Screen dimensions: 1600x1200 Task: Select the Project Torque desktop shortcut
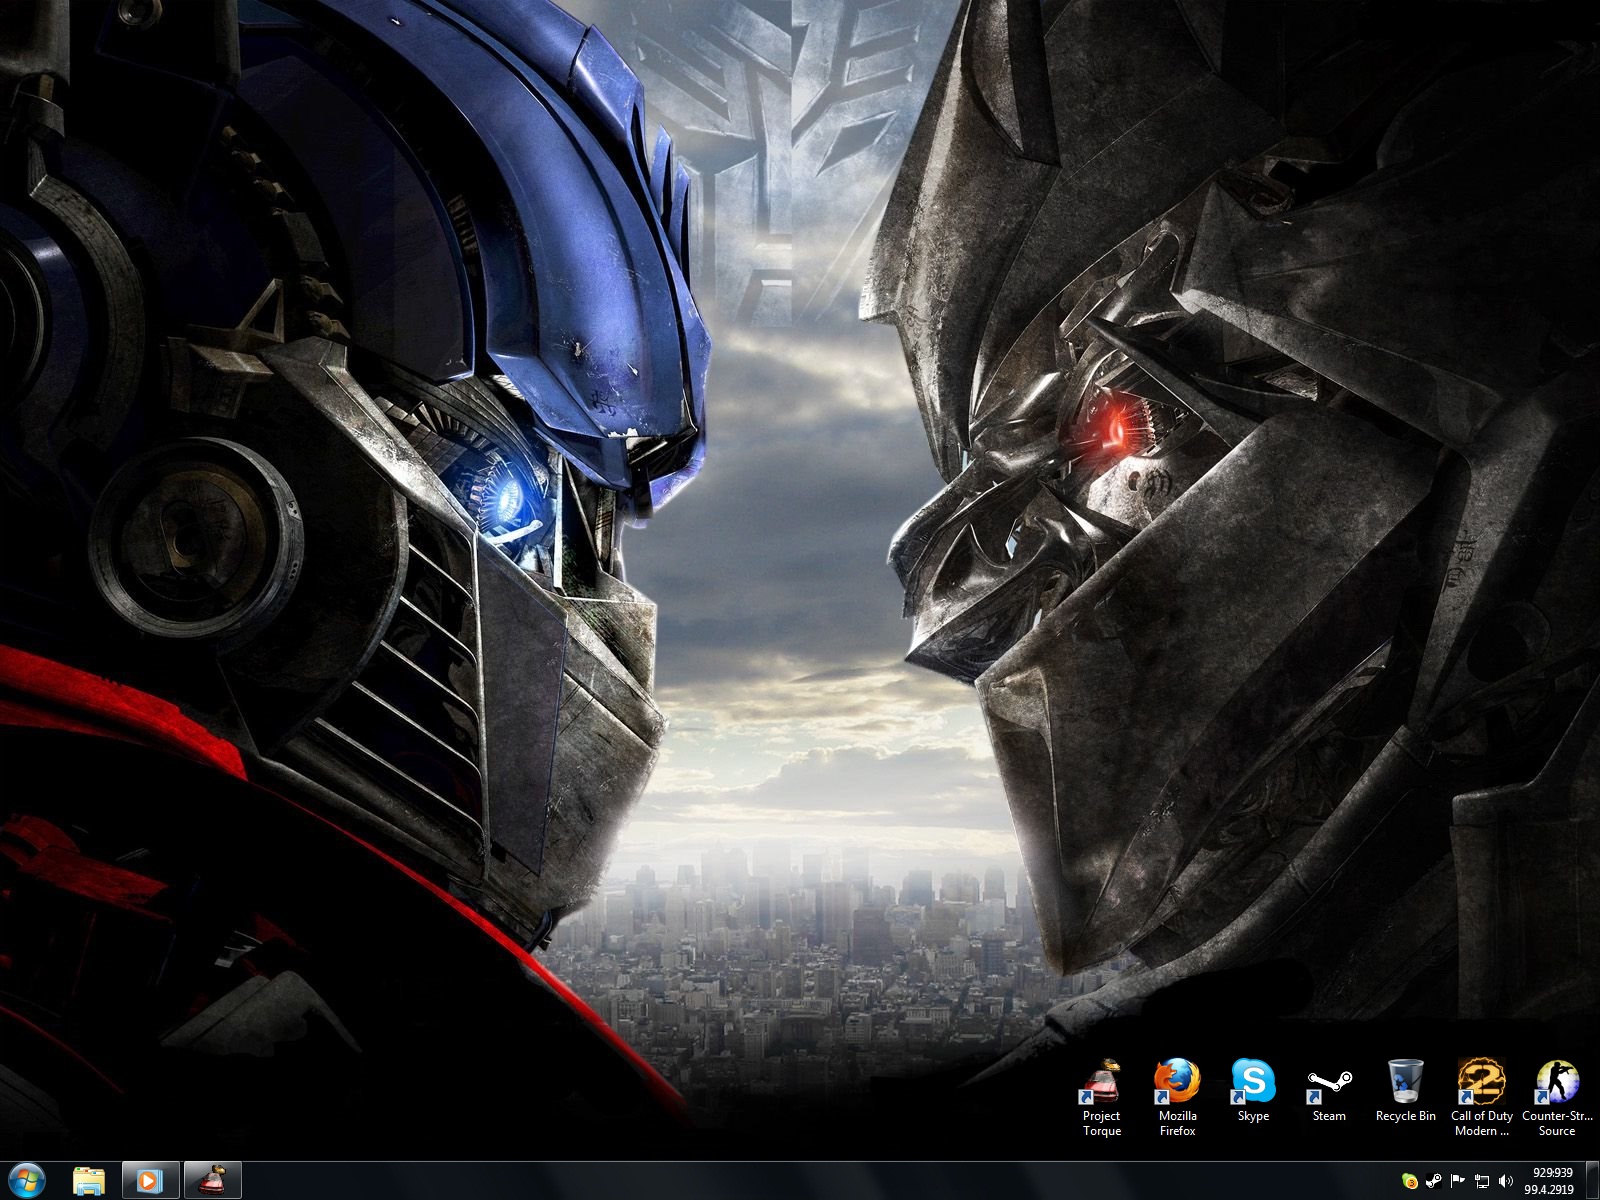pyautogui.click(x=1101, y=1098)
